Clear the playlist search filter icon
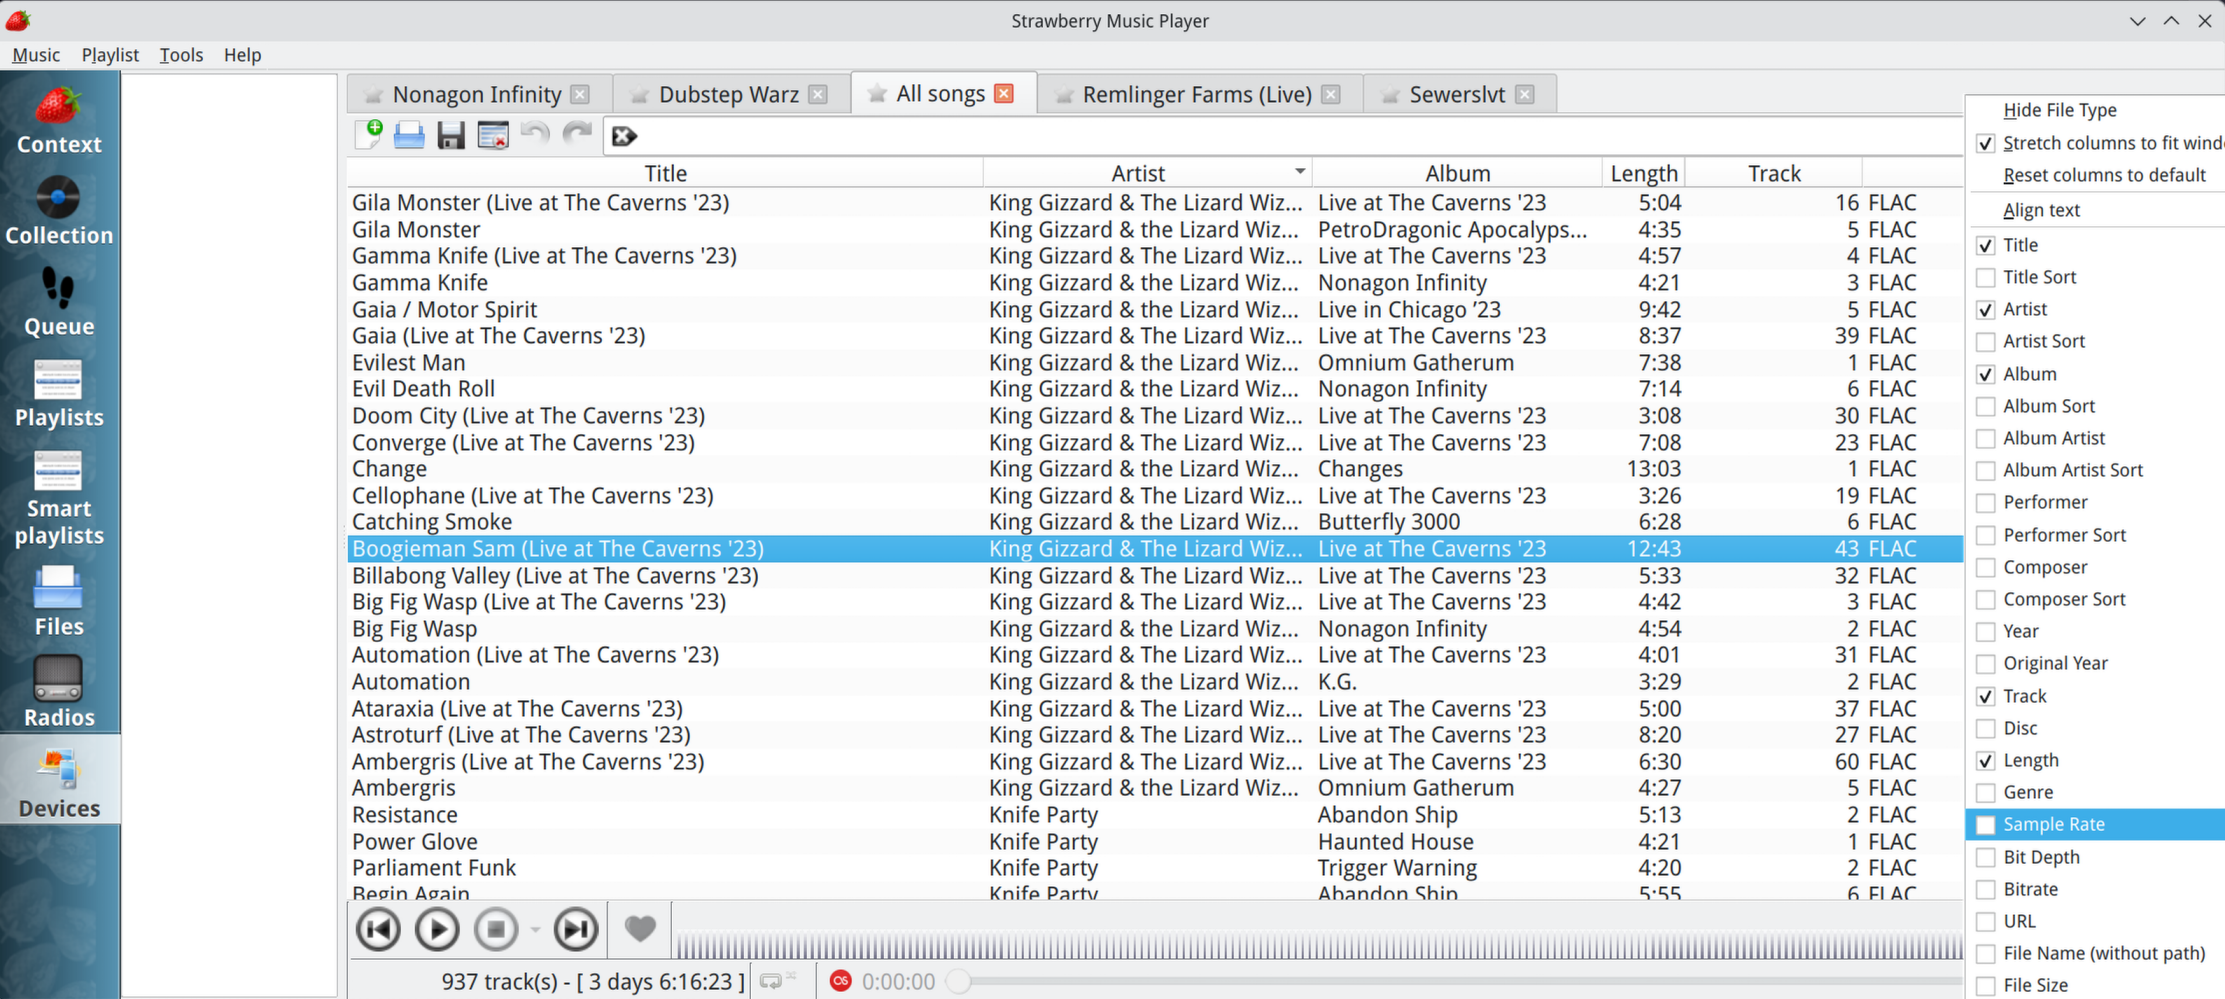This screenshot has height=999, width=2225. [624, 136]
